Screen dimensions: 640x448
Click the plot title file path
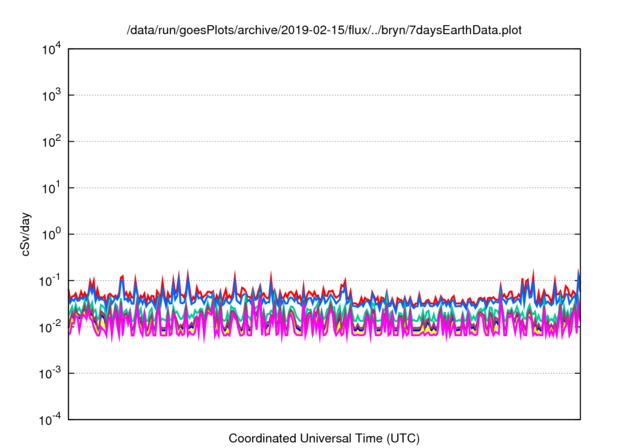pos(324,30)
